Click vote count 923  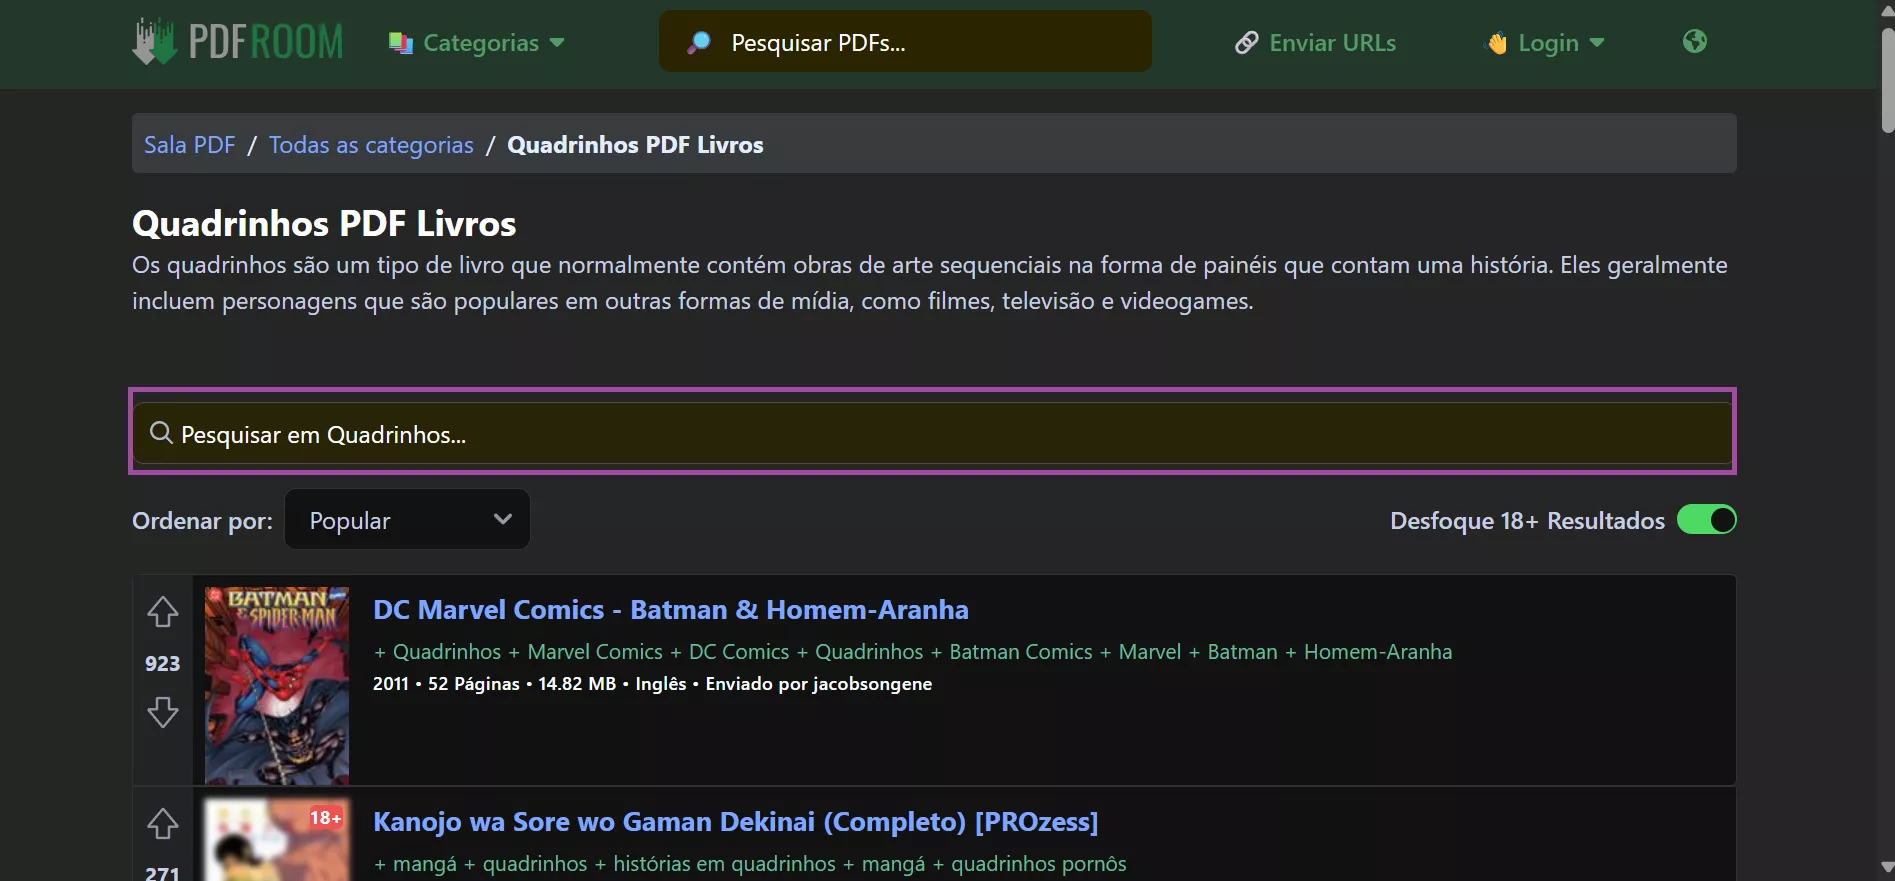(x=162, y=663)
